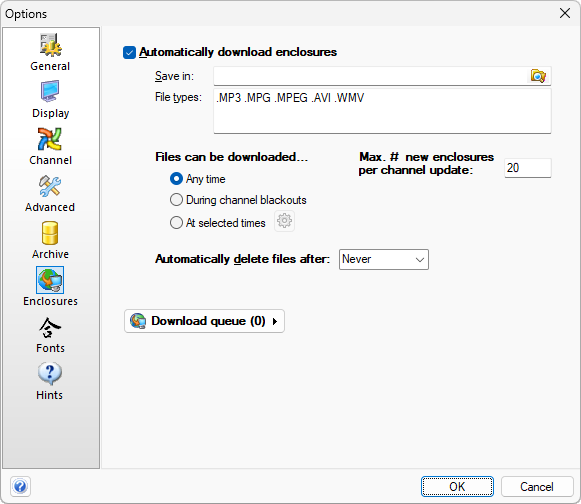Click the help icon at bottom left

click(x=20, y=486)
